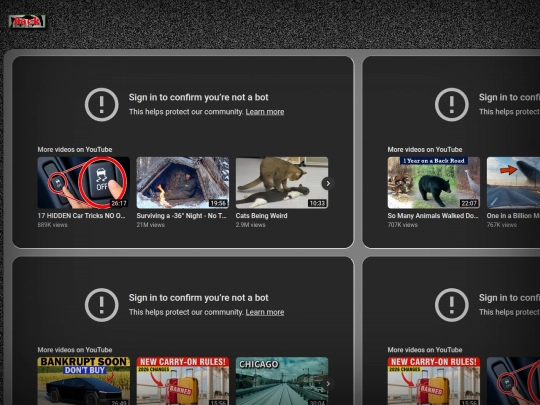Click the exclamation warning icon above the black bear thumbnail
The height and width of the screenshot is (405, 540).
451,104
